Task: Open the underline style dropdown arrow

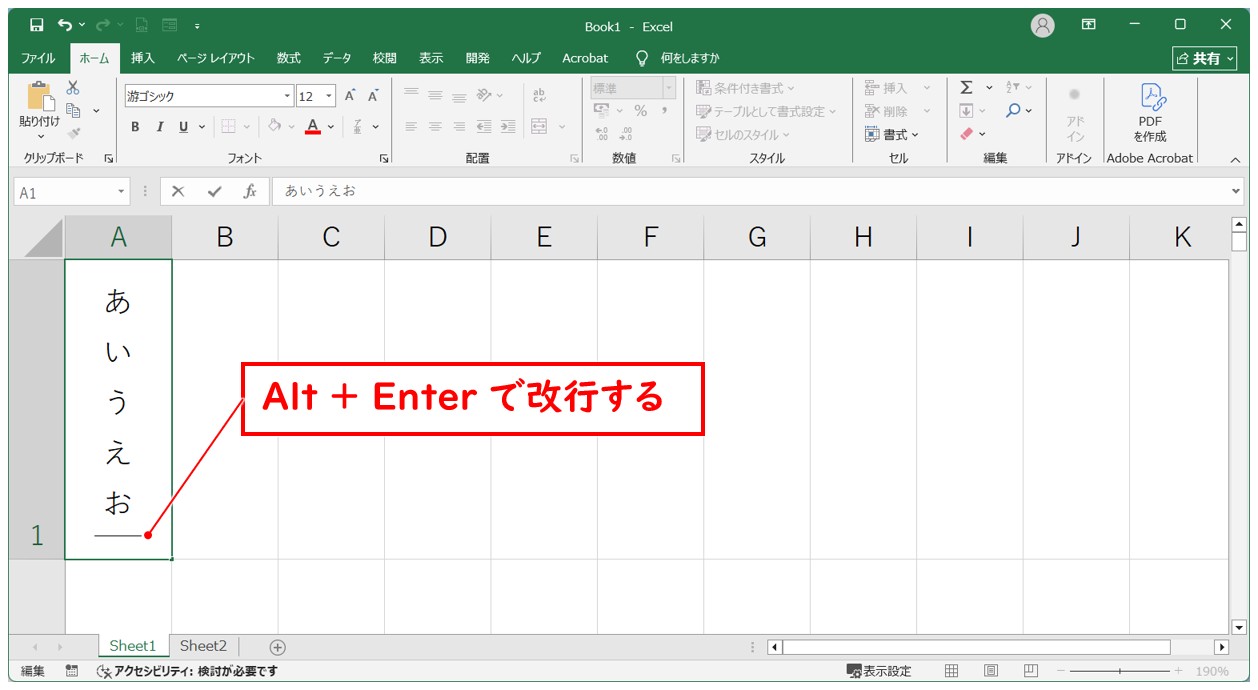Action: [202, 127]
